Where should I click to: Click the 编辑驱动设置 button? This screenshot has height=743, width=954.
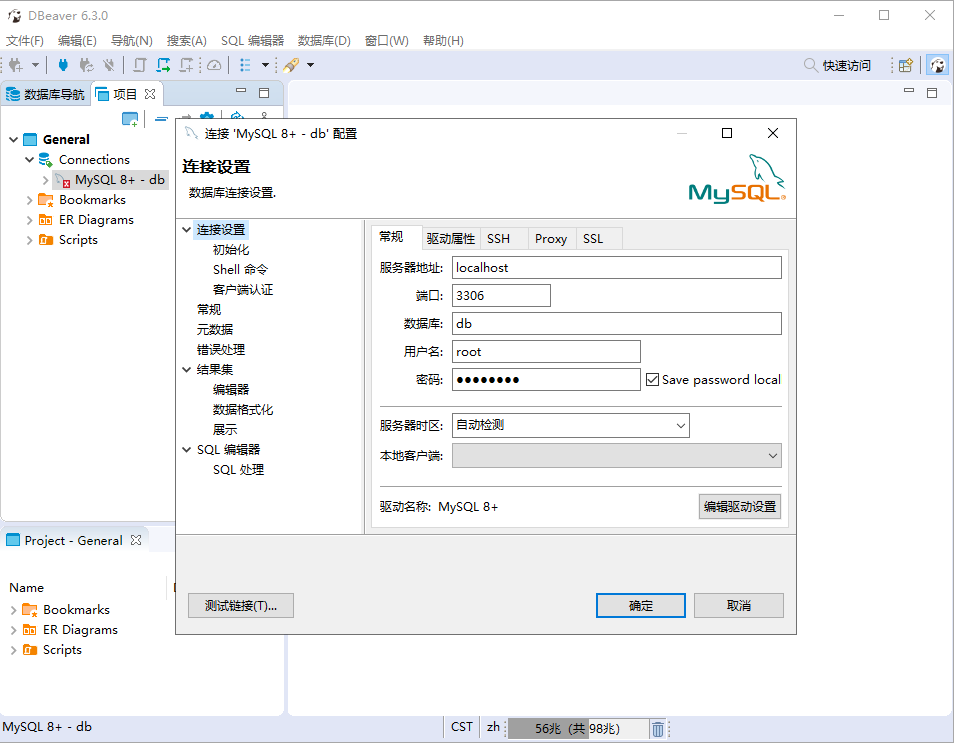tap(740, 506)
